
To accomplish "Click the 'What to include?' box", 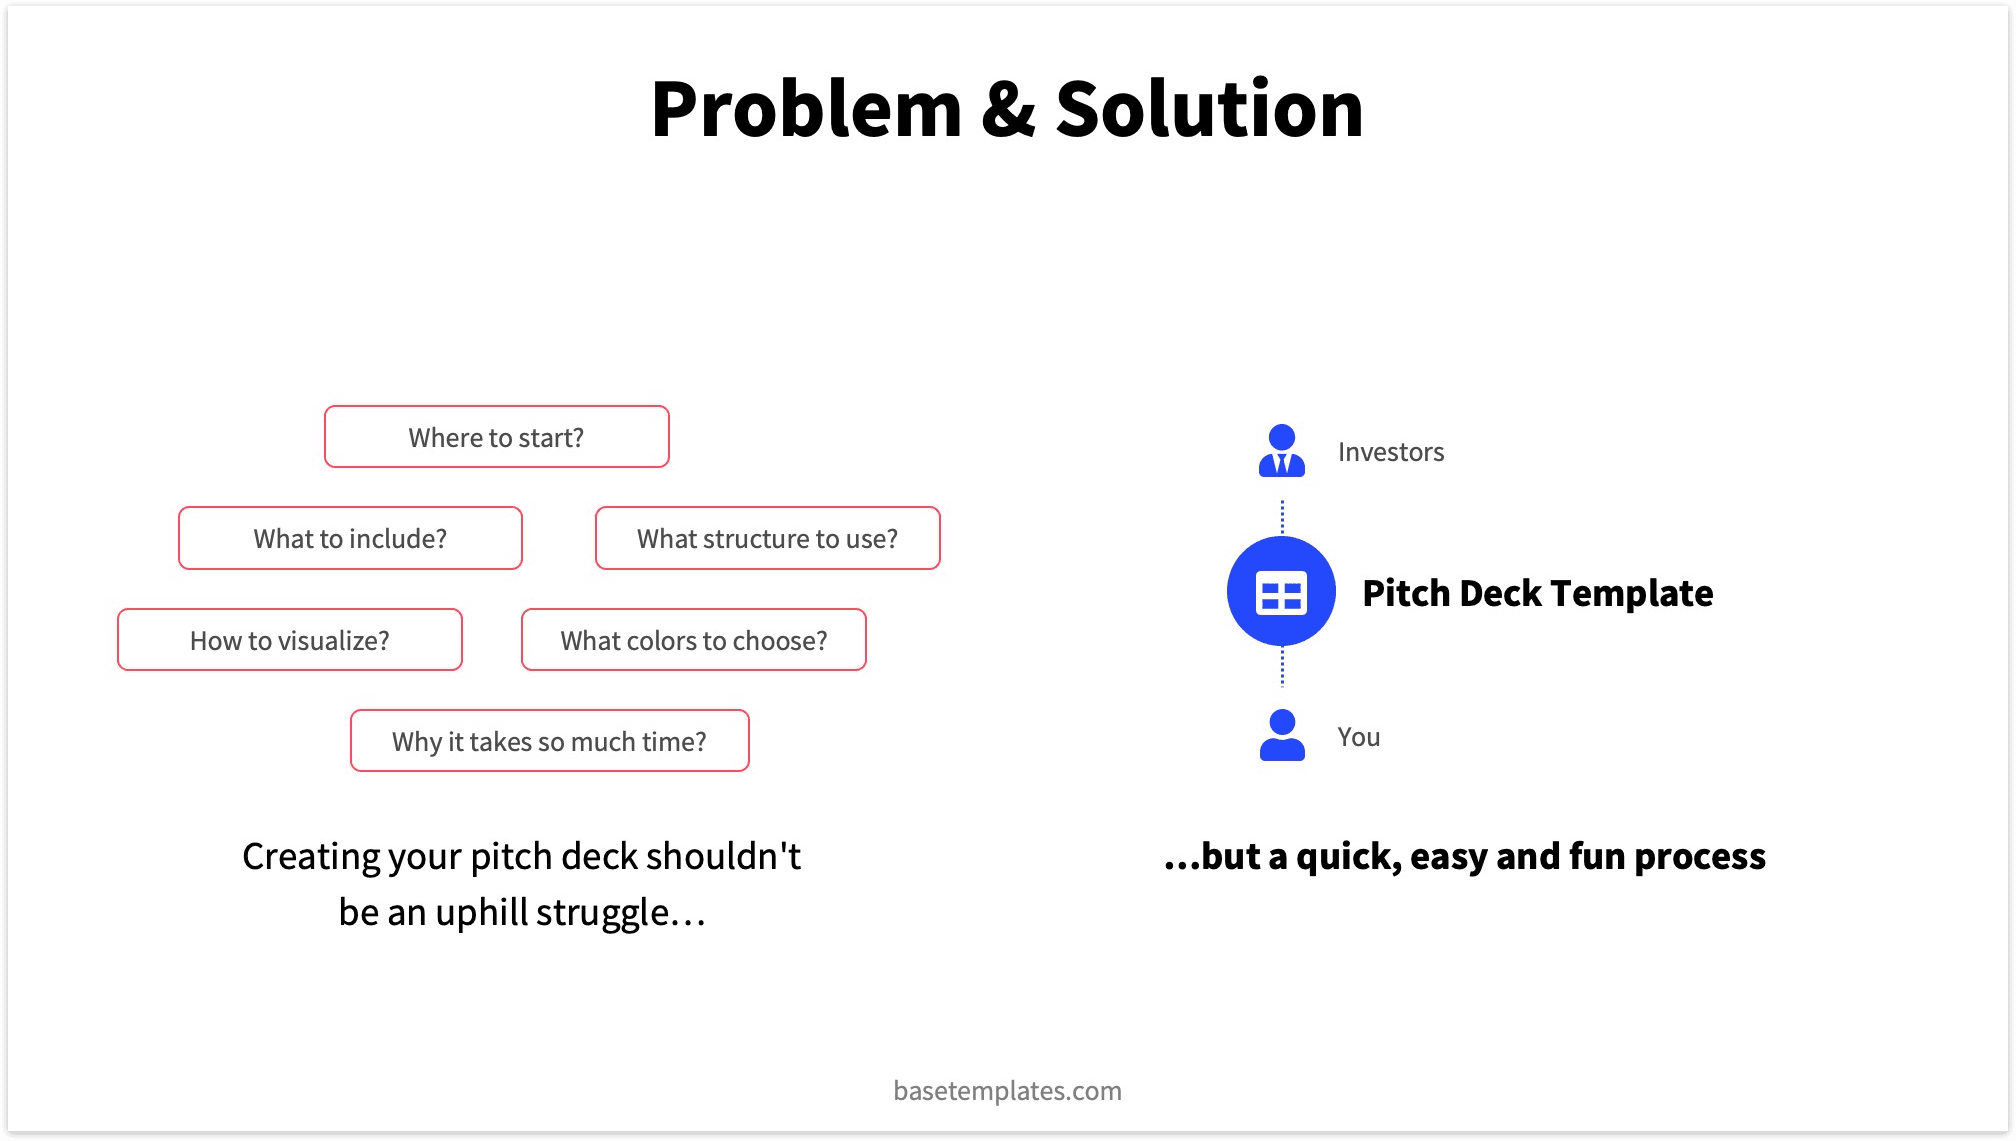I will click(x=350, y=539).
